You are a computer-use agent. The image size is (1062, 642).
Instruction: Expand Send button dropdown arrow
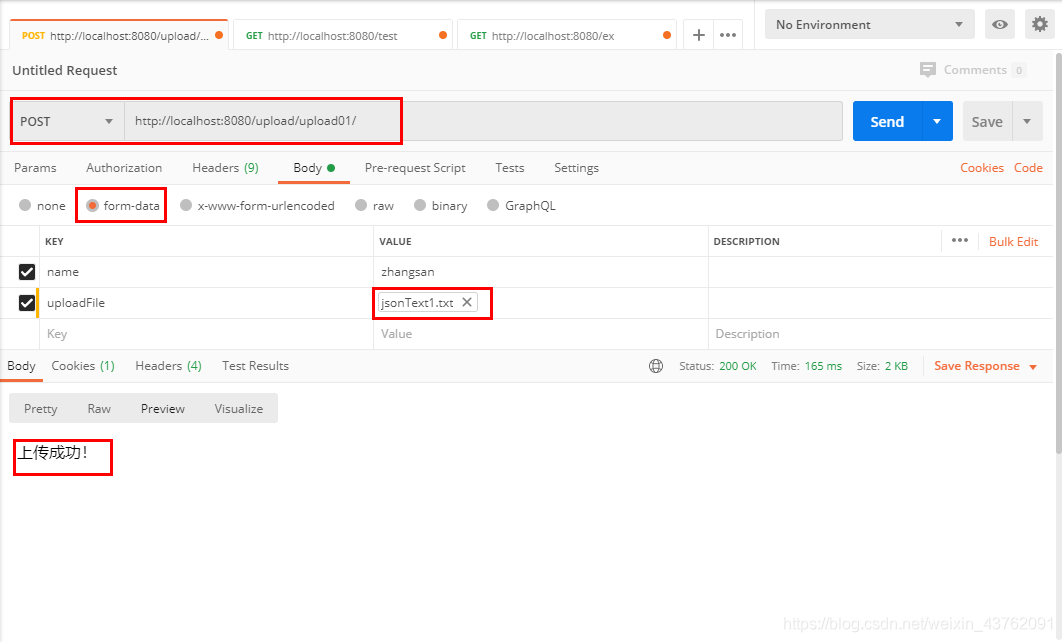[937, 121]
